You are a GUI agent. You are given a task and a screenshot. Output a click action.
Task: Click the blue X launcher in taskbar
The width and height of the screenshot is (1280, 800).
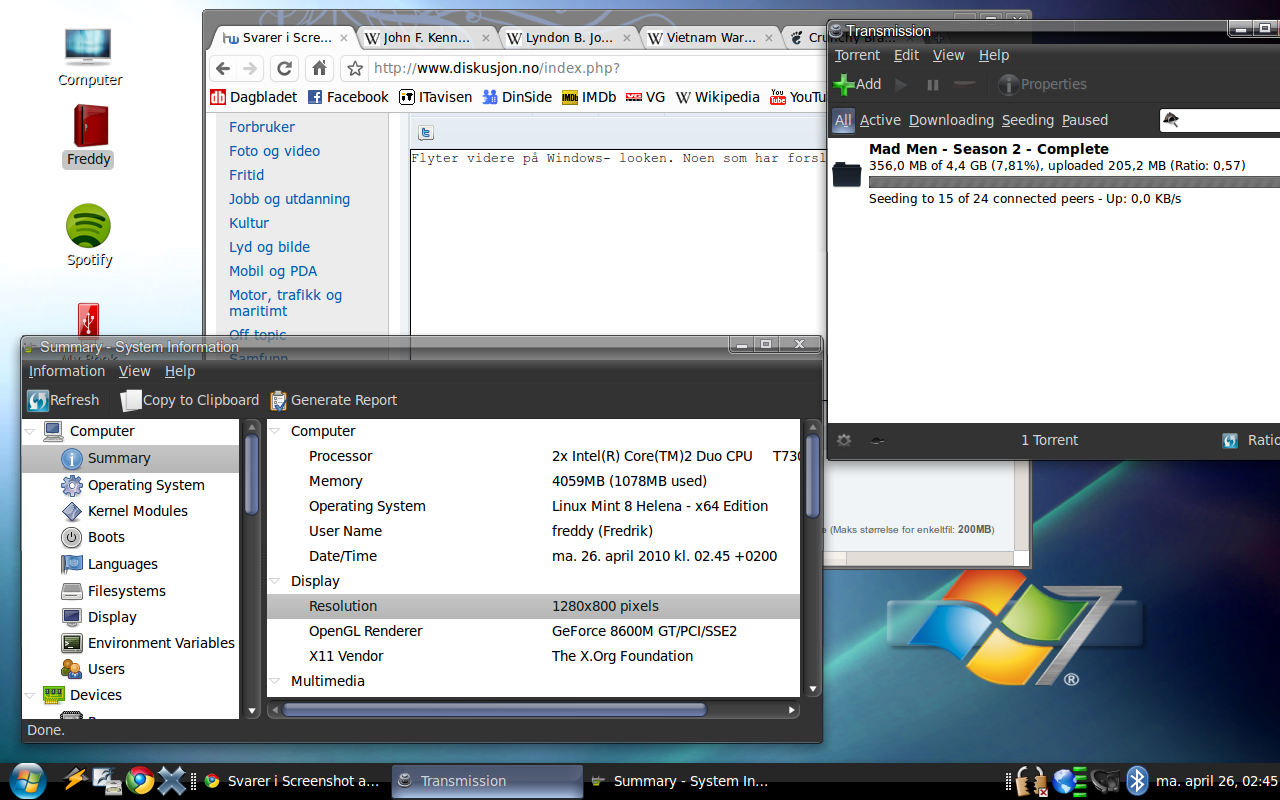[172, 780]
